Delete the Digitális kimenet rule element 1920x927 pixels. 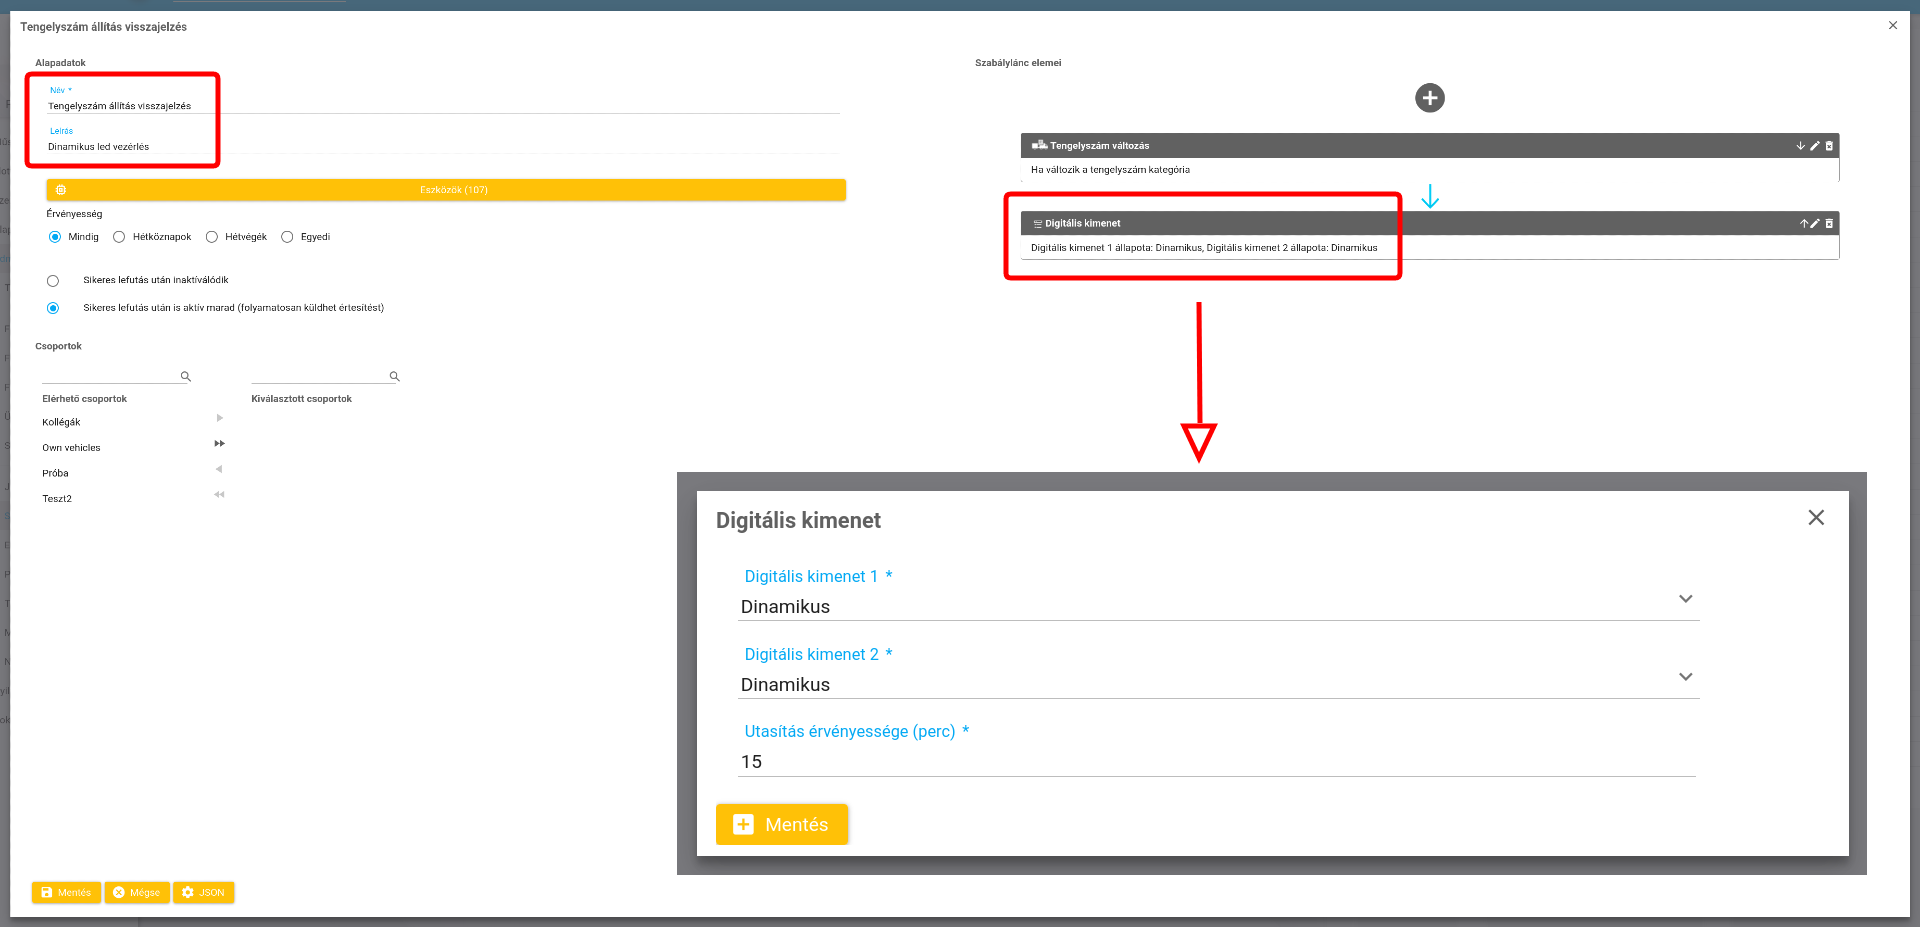tap(1829, 224)
